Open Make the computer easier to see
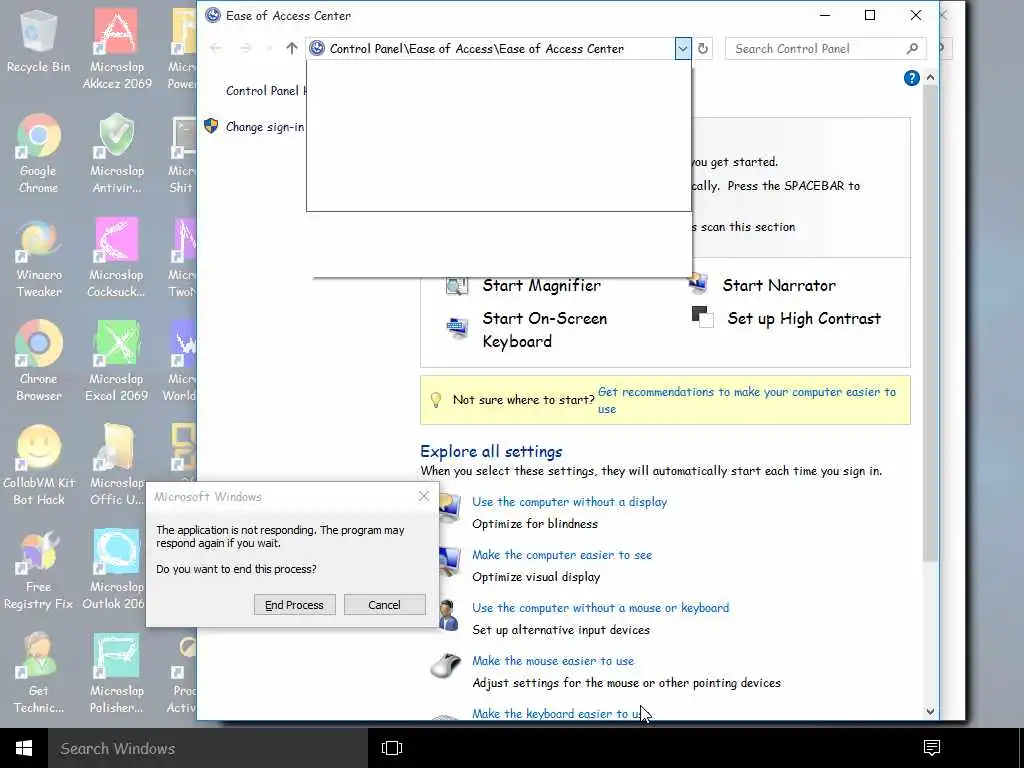 pos(562,554)
